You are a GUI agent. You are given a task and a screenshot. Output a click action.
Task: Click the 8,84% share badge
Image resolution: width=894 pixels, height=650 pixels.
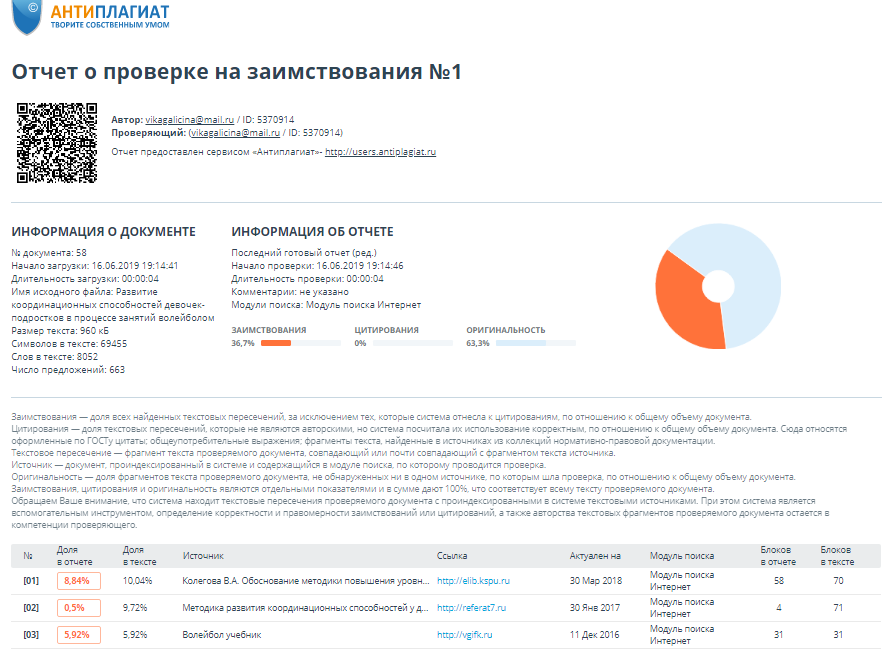[76, 580]
